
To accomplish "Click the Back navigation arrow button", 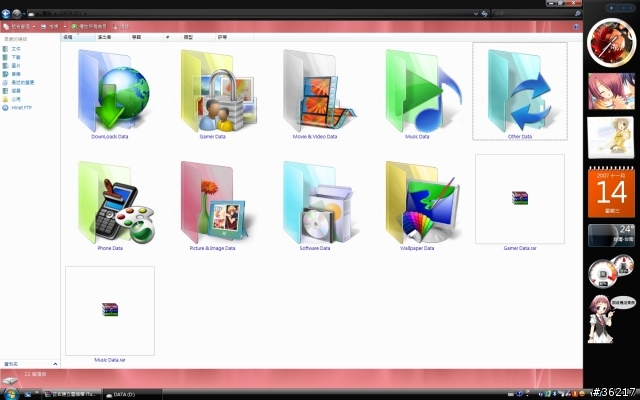I will click(6, 13).
